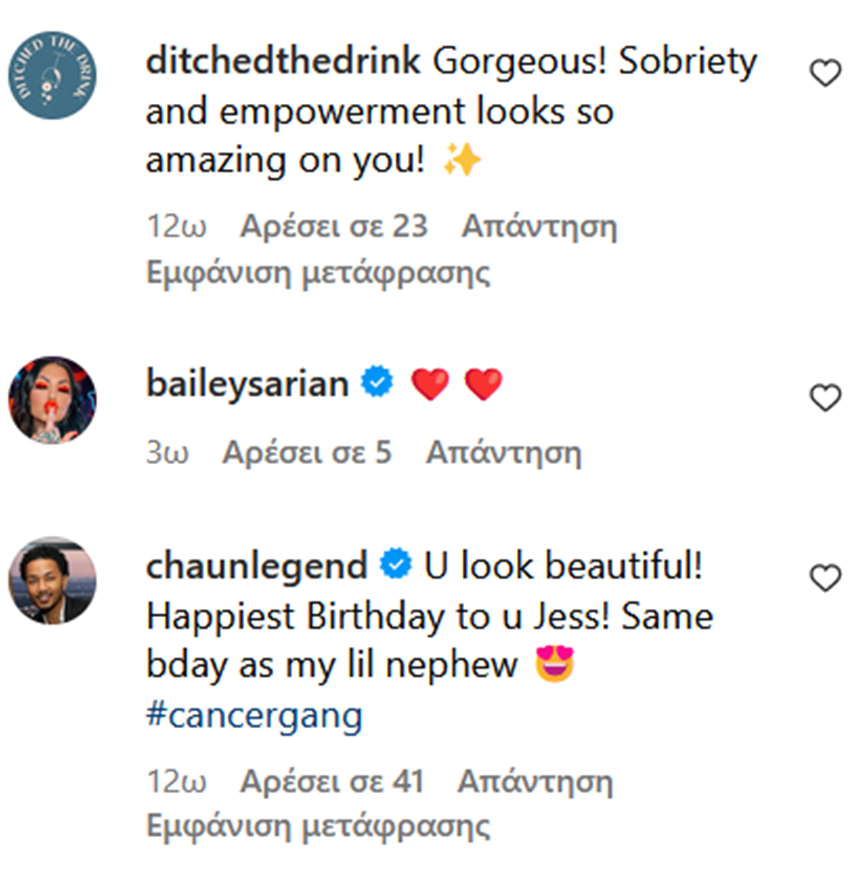
Task: Open ditchedthedrink profile picture
Action: 52,76
